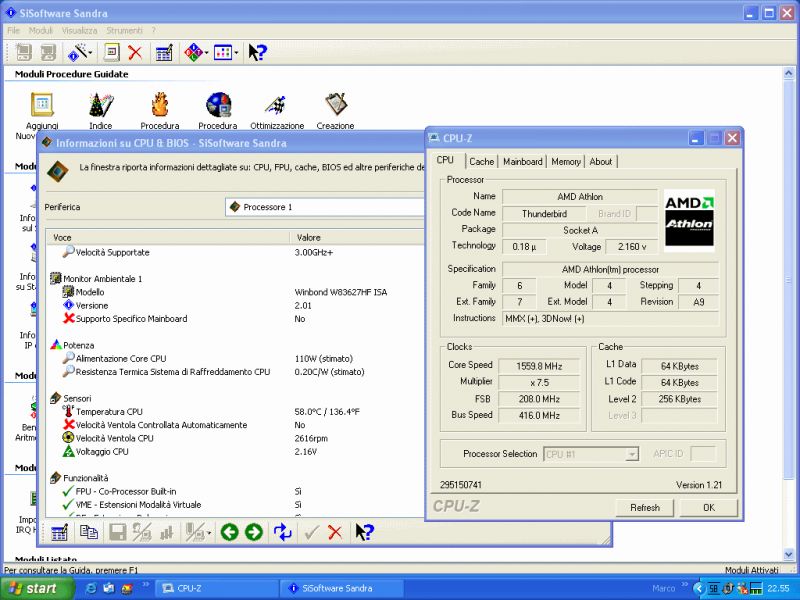The height and width of the screenshot is (600, 800).
Task: Open the globe Procedura module icon
Action: tap(218, 105)
